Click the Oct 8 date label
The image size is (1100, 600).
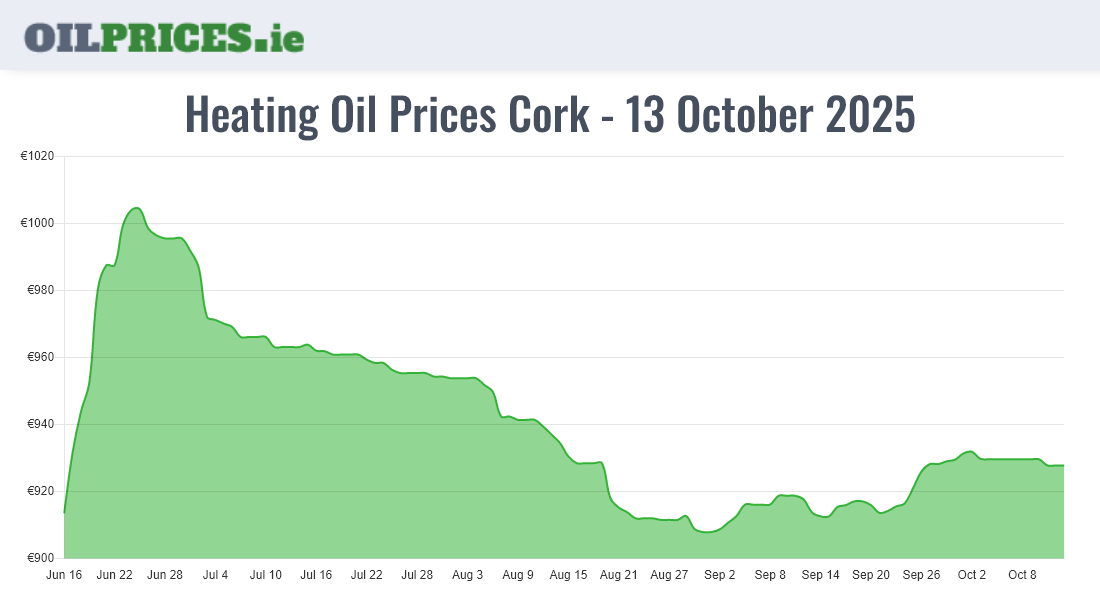click(1022, 575)
